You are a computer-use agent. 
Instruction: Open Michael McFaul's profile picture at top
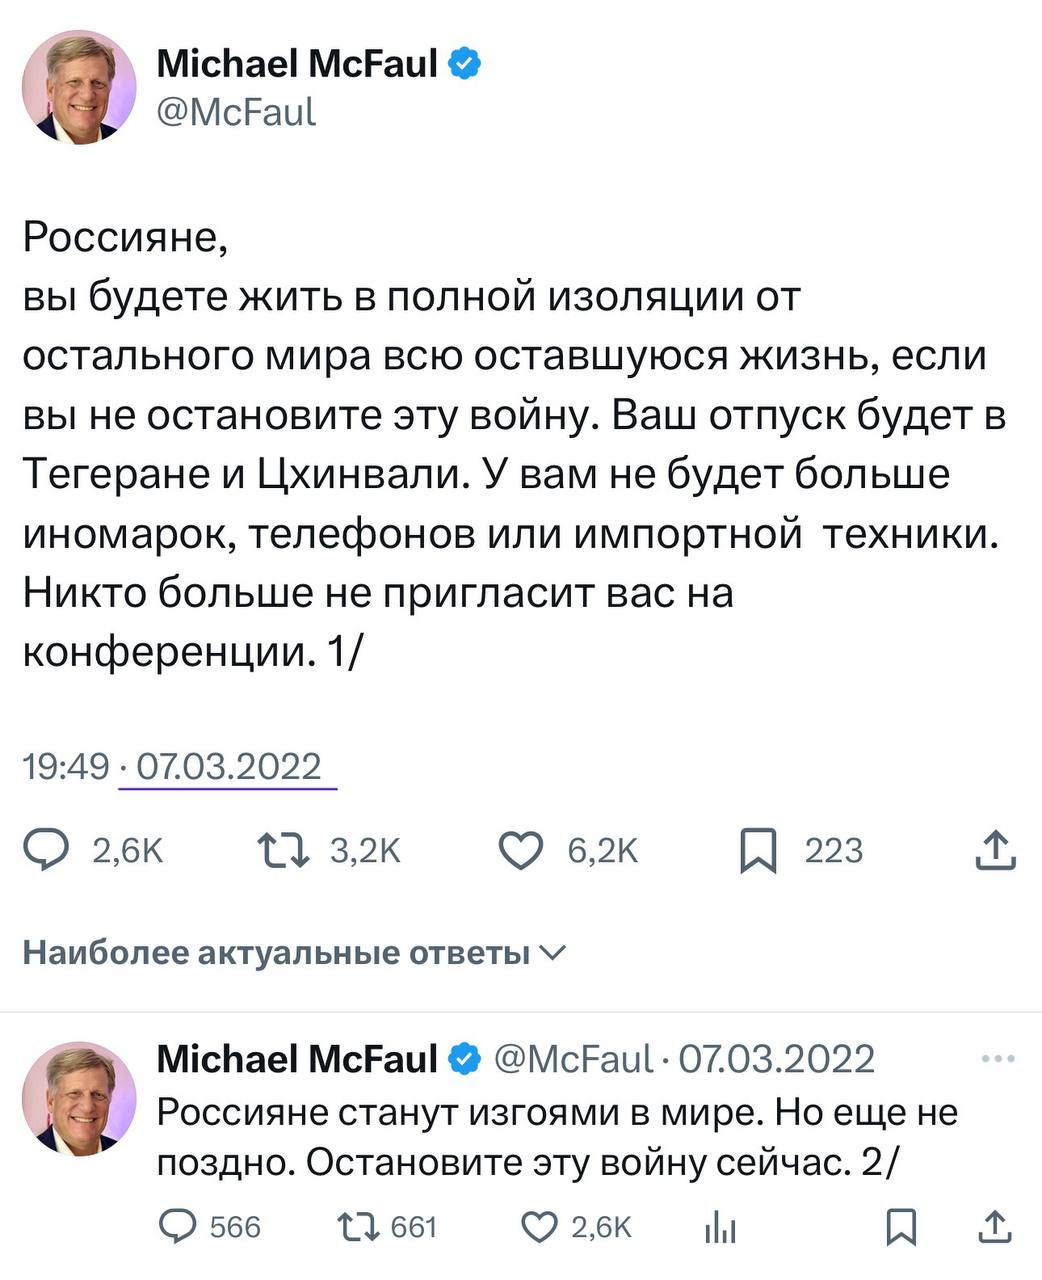(79, 87)
